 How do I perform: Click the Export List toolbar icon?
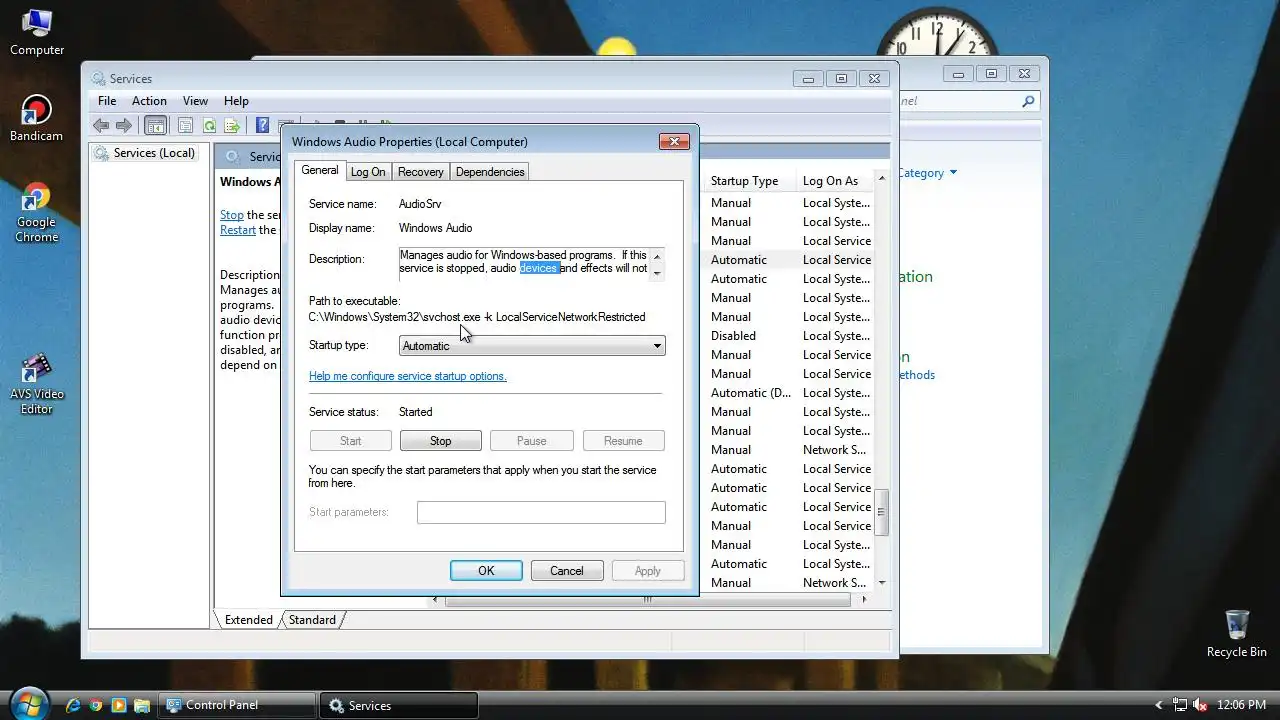pos(232,125)
